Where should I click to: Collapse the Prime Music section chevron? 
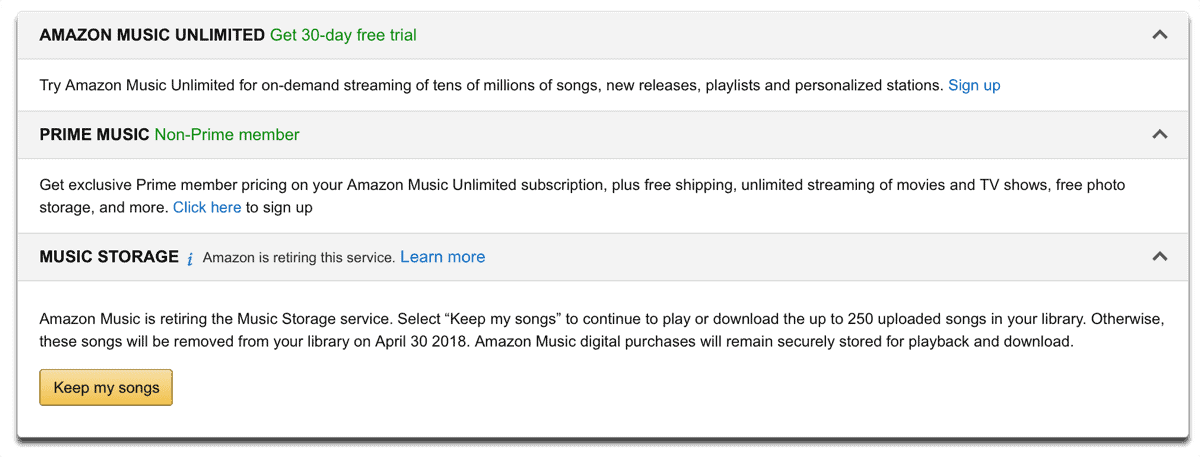click(1160, 134)
